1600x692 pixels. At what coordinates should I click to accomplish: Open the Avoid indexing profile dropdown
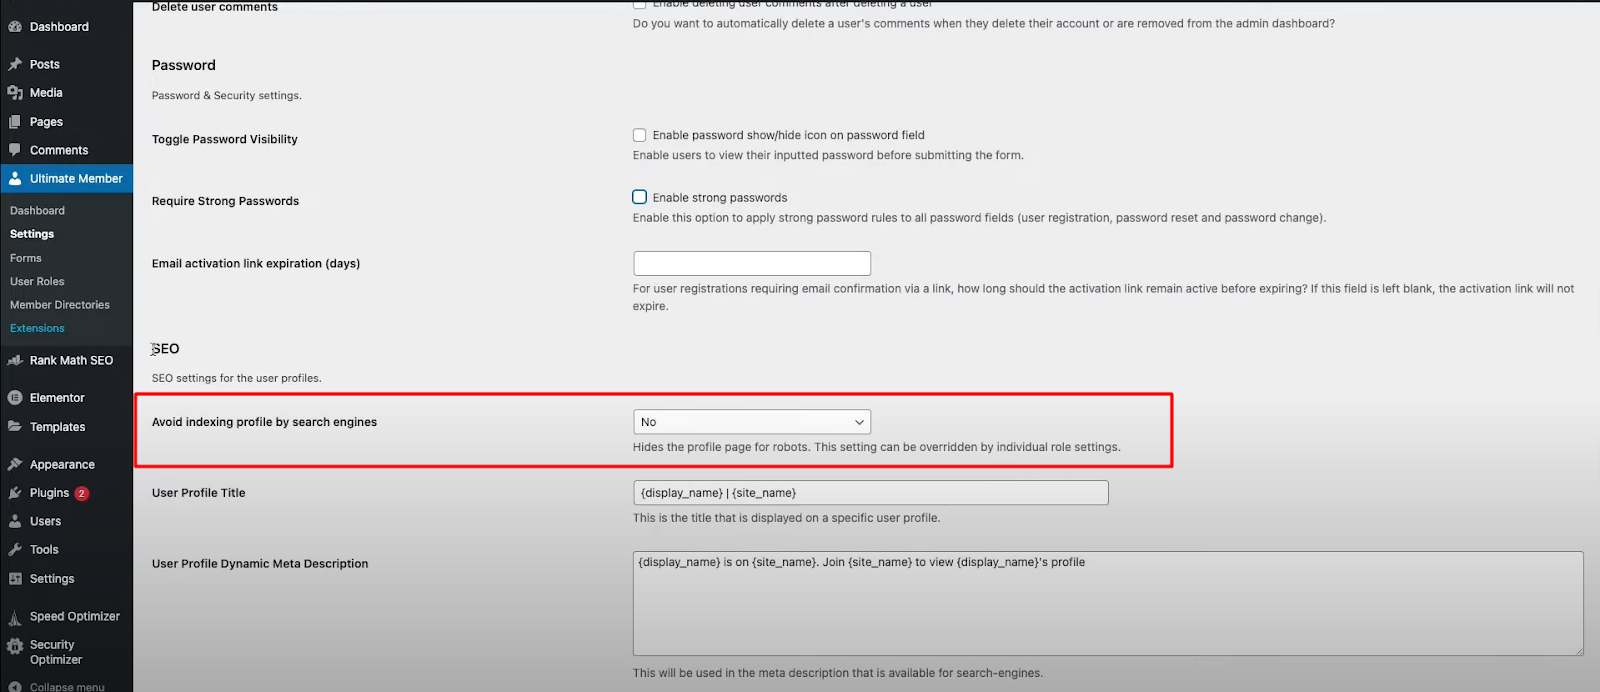click(752, 422)
